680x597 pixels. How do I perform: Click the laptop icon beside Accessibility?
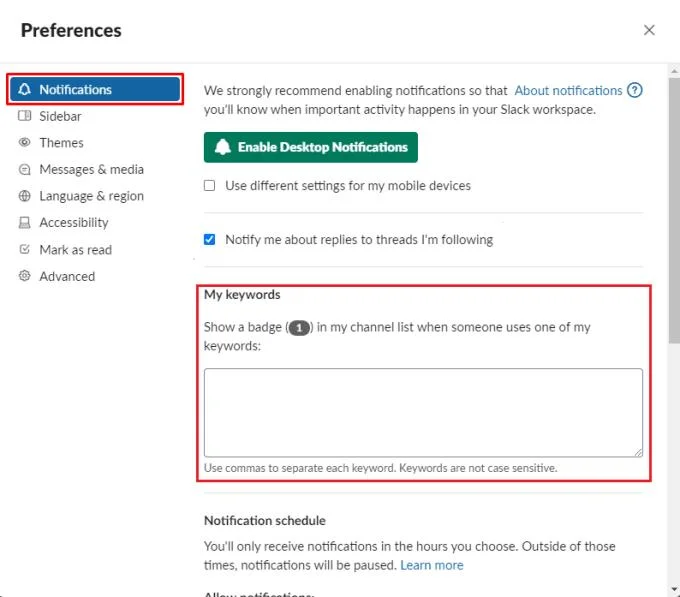[25, 222]
